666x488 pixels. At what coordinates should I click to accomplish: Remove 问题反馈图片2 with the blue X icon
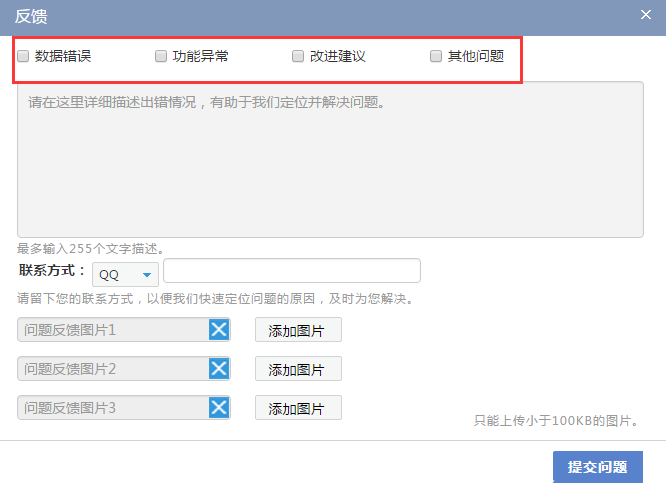pyautogui.click(x=219, y=369)
